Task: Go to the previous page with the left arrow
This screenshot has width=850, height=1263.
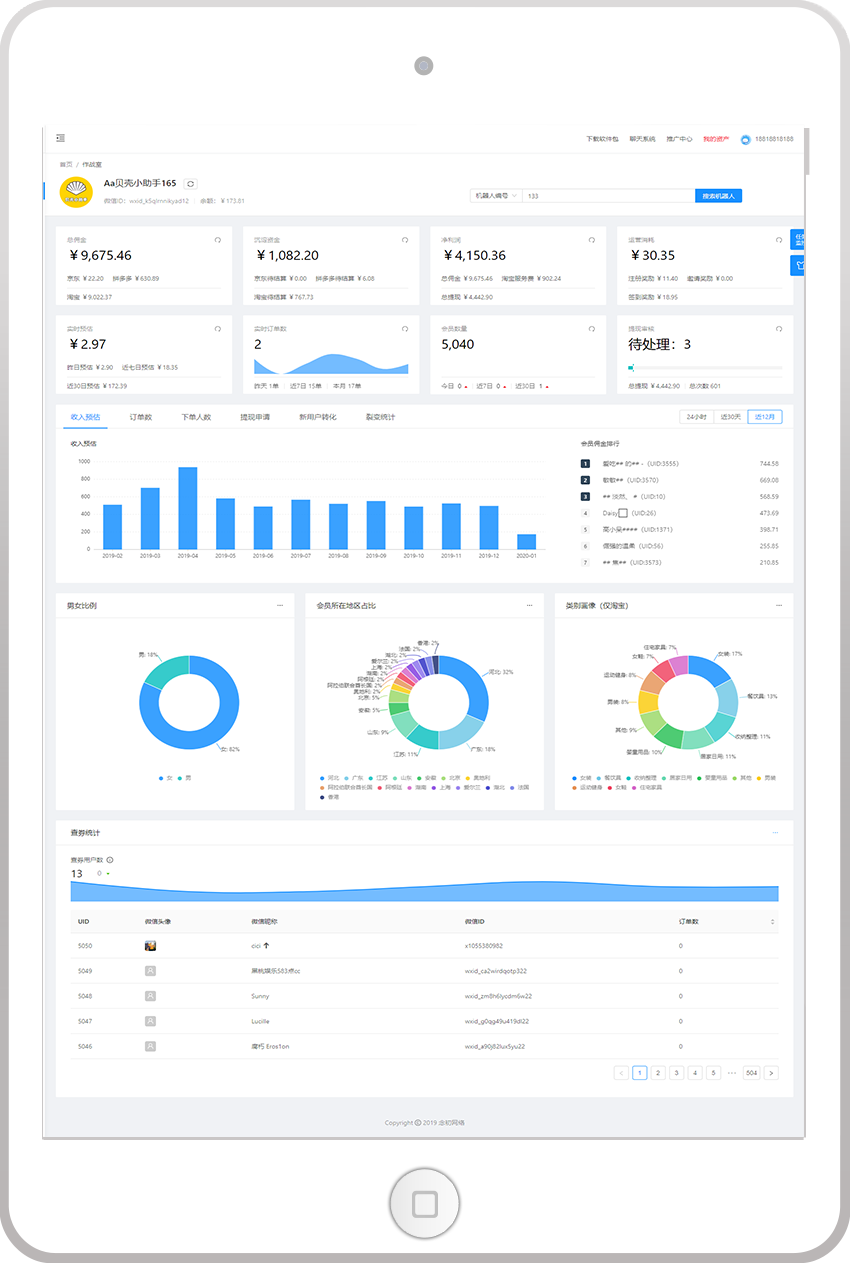Action: click(621, 1073)
